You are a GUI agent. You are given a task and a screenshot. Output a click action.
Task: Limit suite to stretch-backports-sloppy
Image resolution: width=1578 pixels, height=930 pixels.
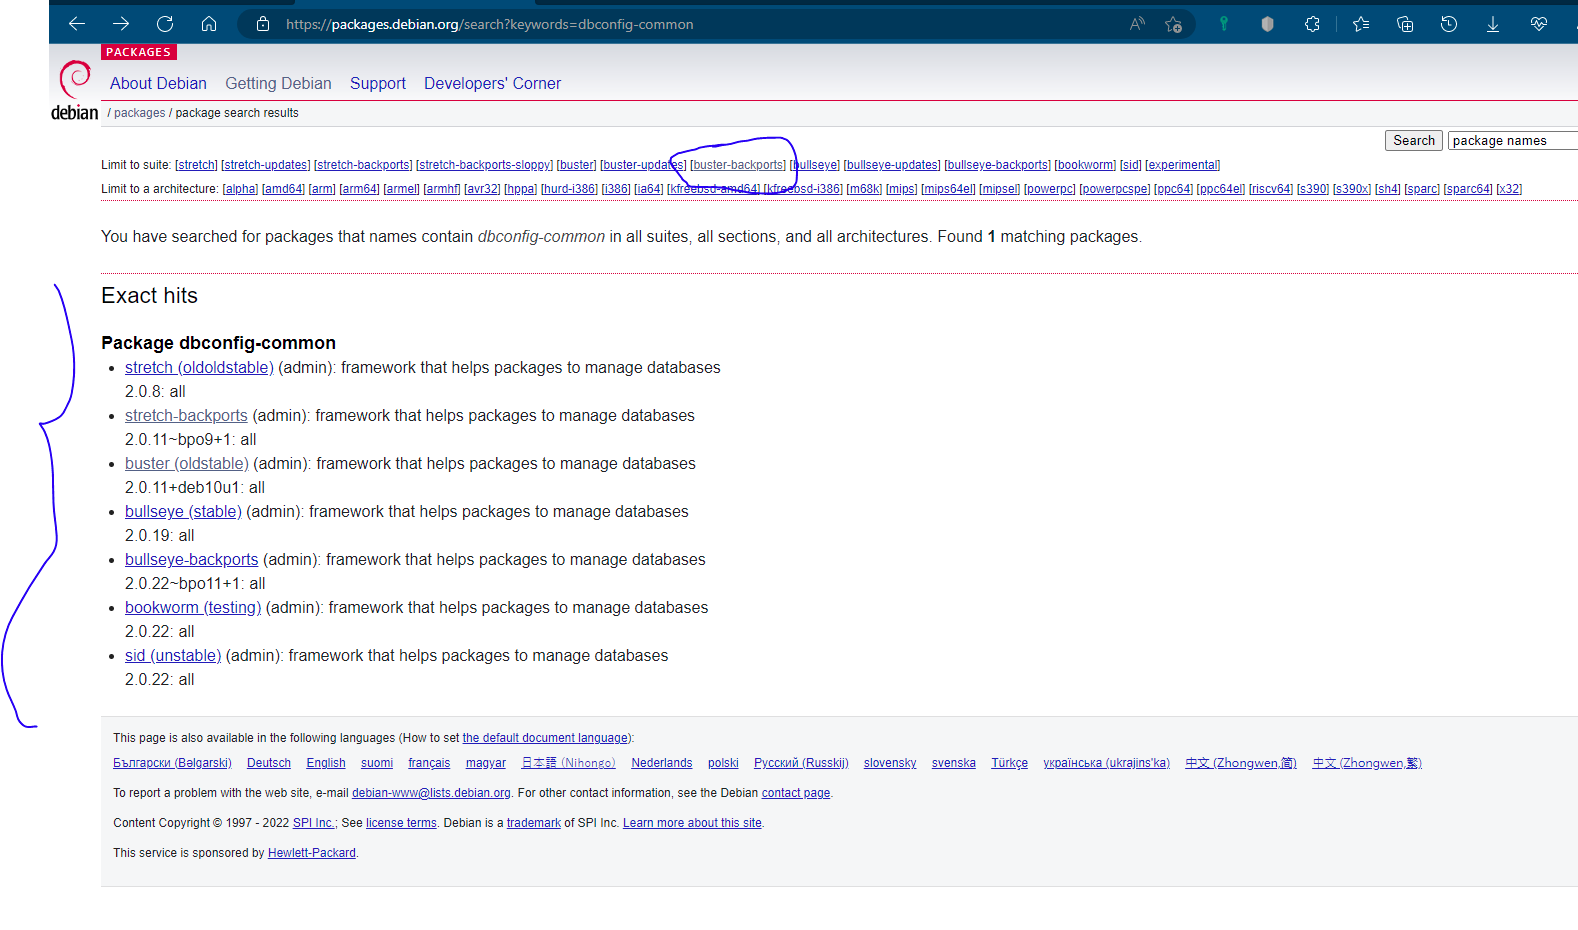484,165
